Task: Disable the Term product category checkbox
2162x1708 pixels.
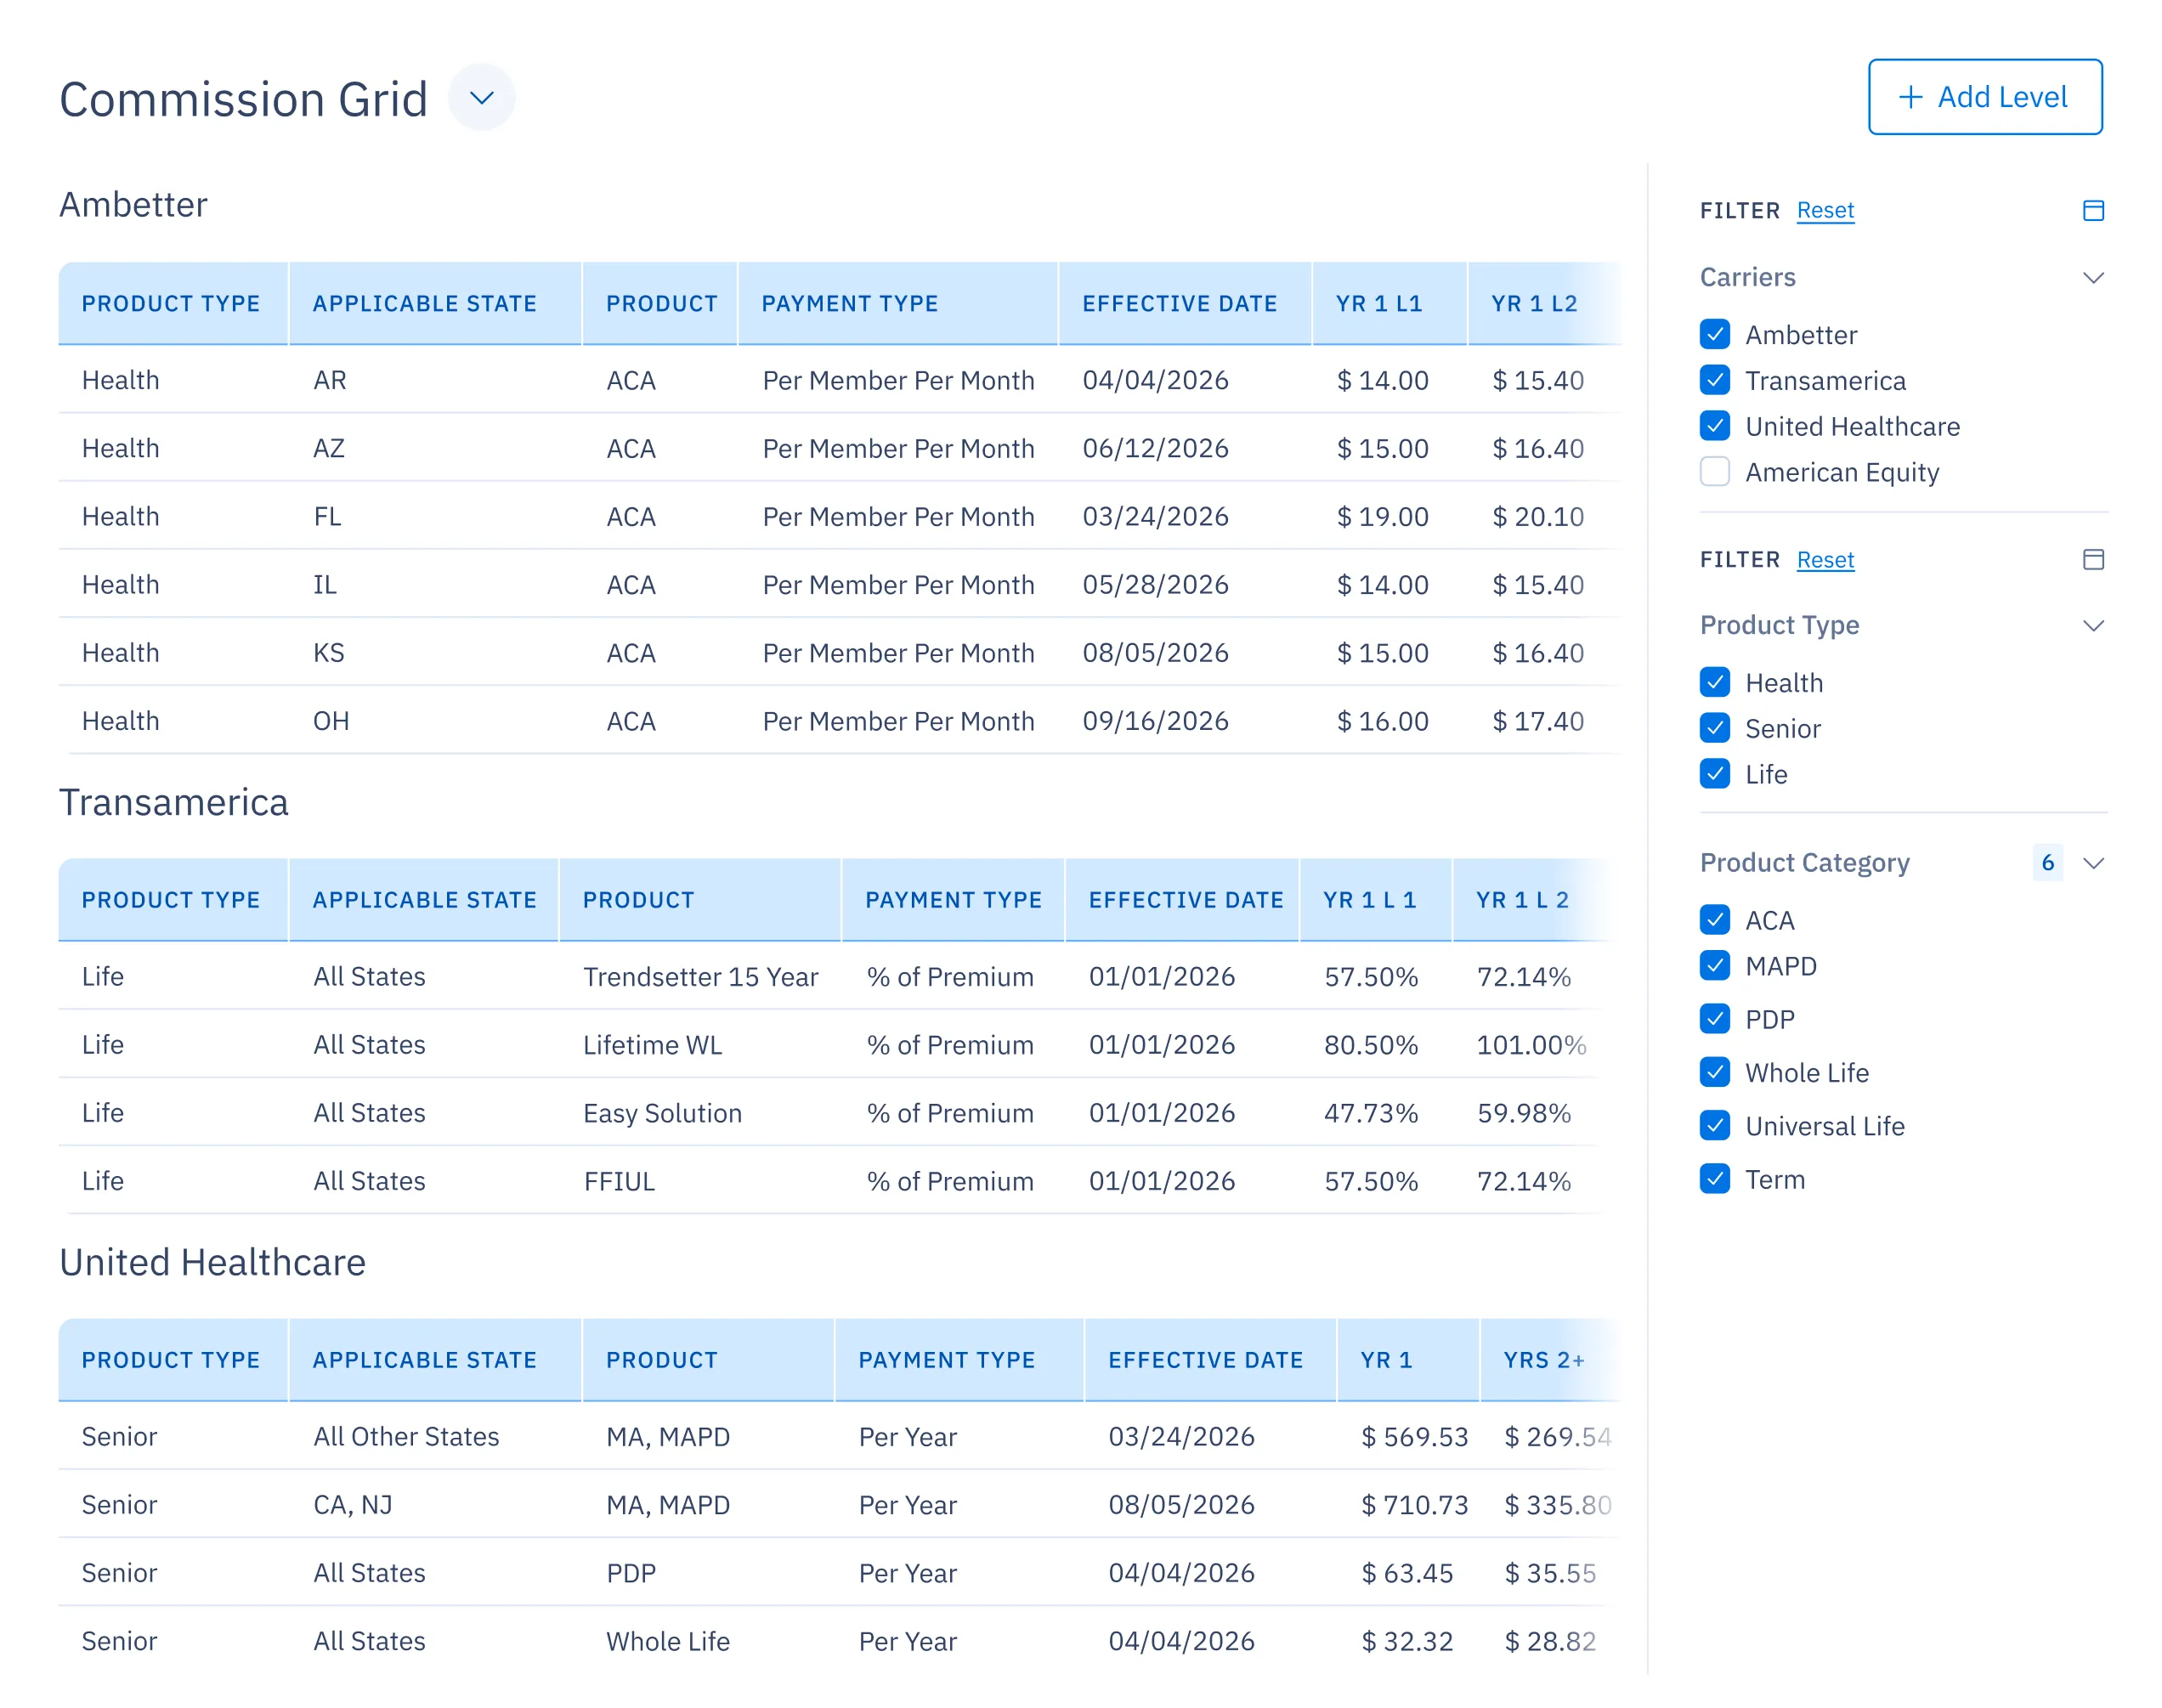Action: tap(1715, 1180)
